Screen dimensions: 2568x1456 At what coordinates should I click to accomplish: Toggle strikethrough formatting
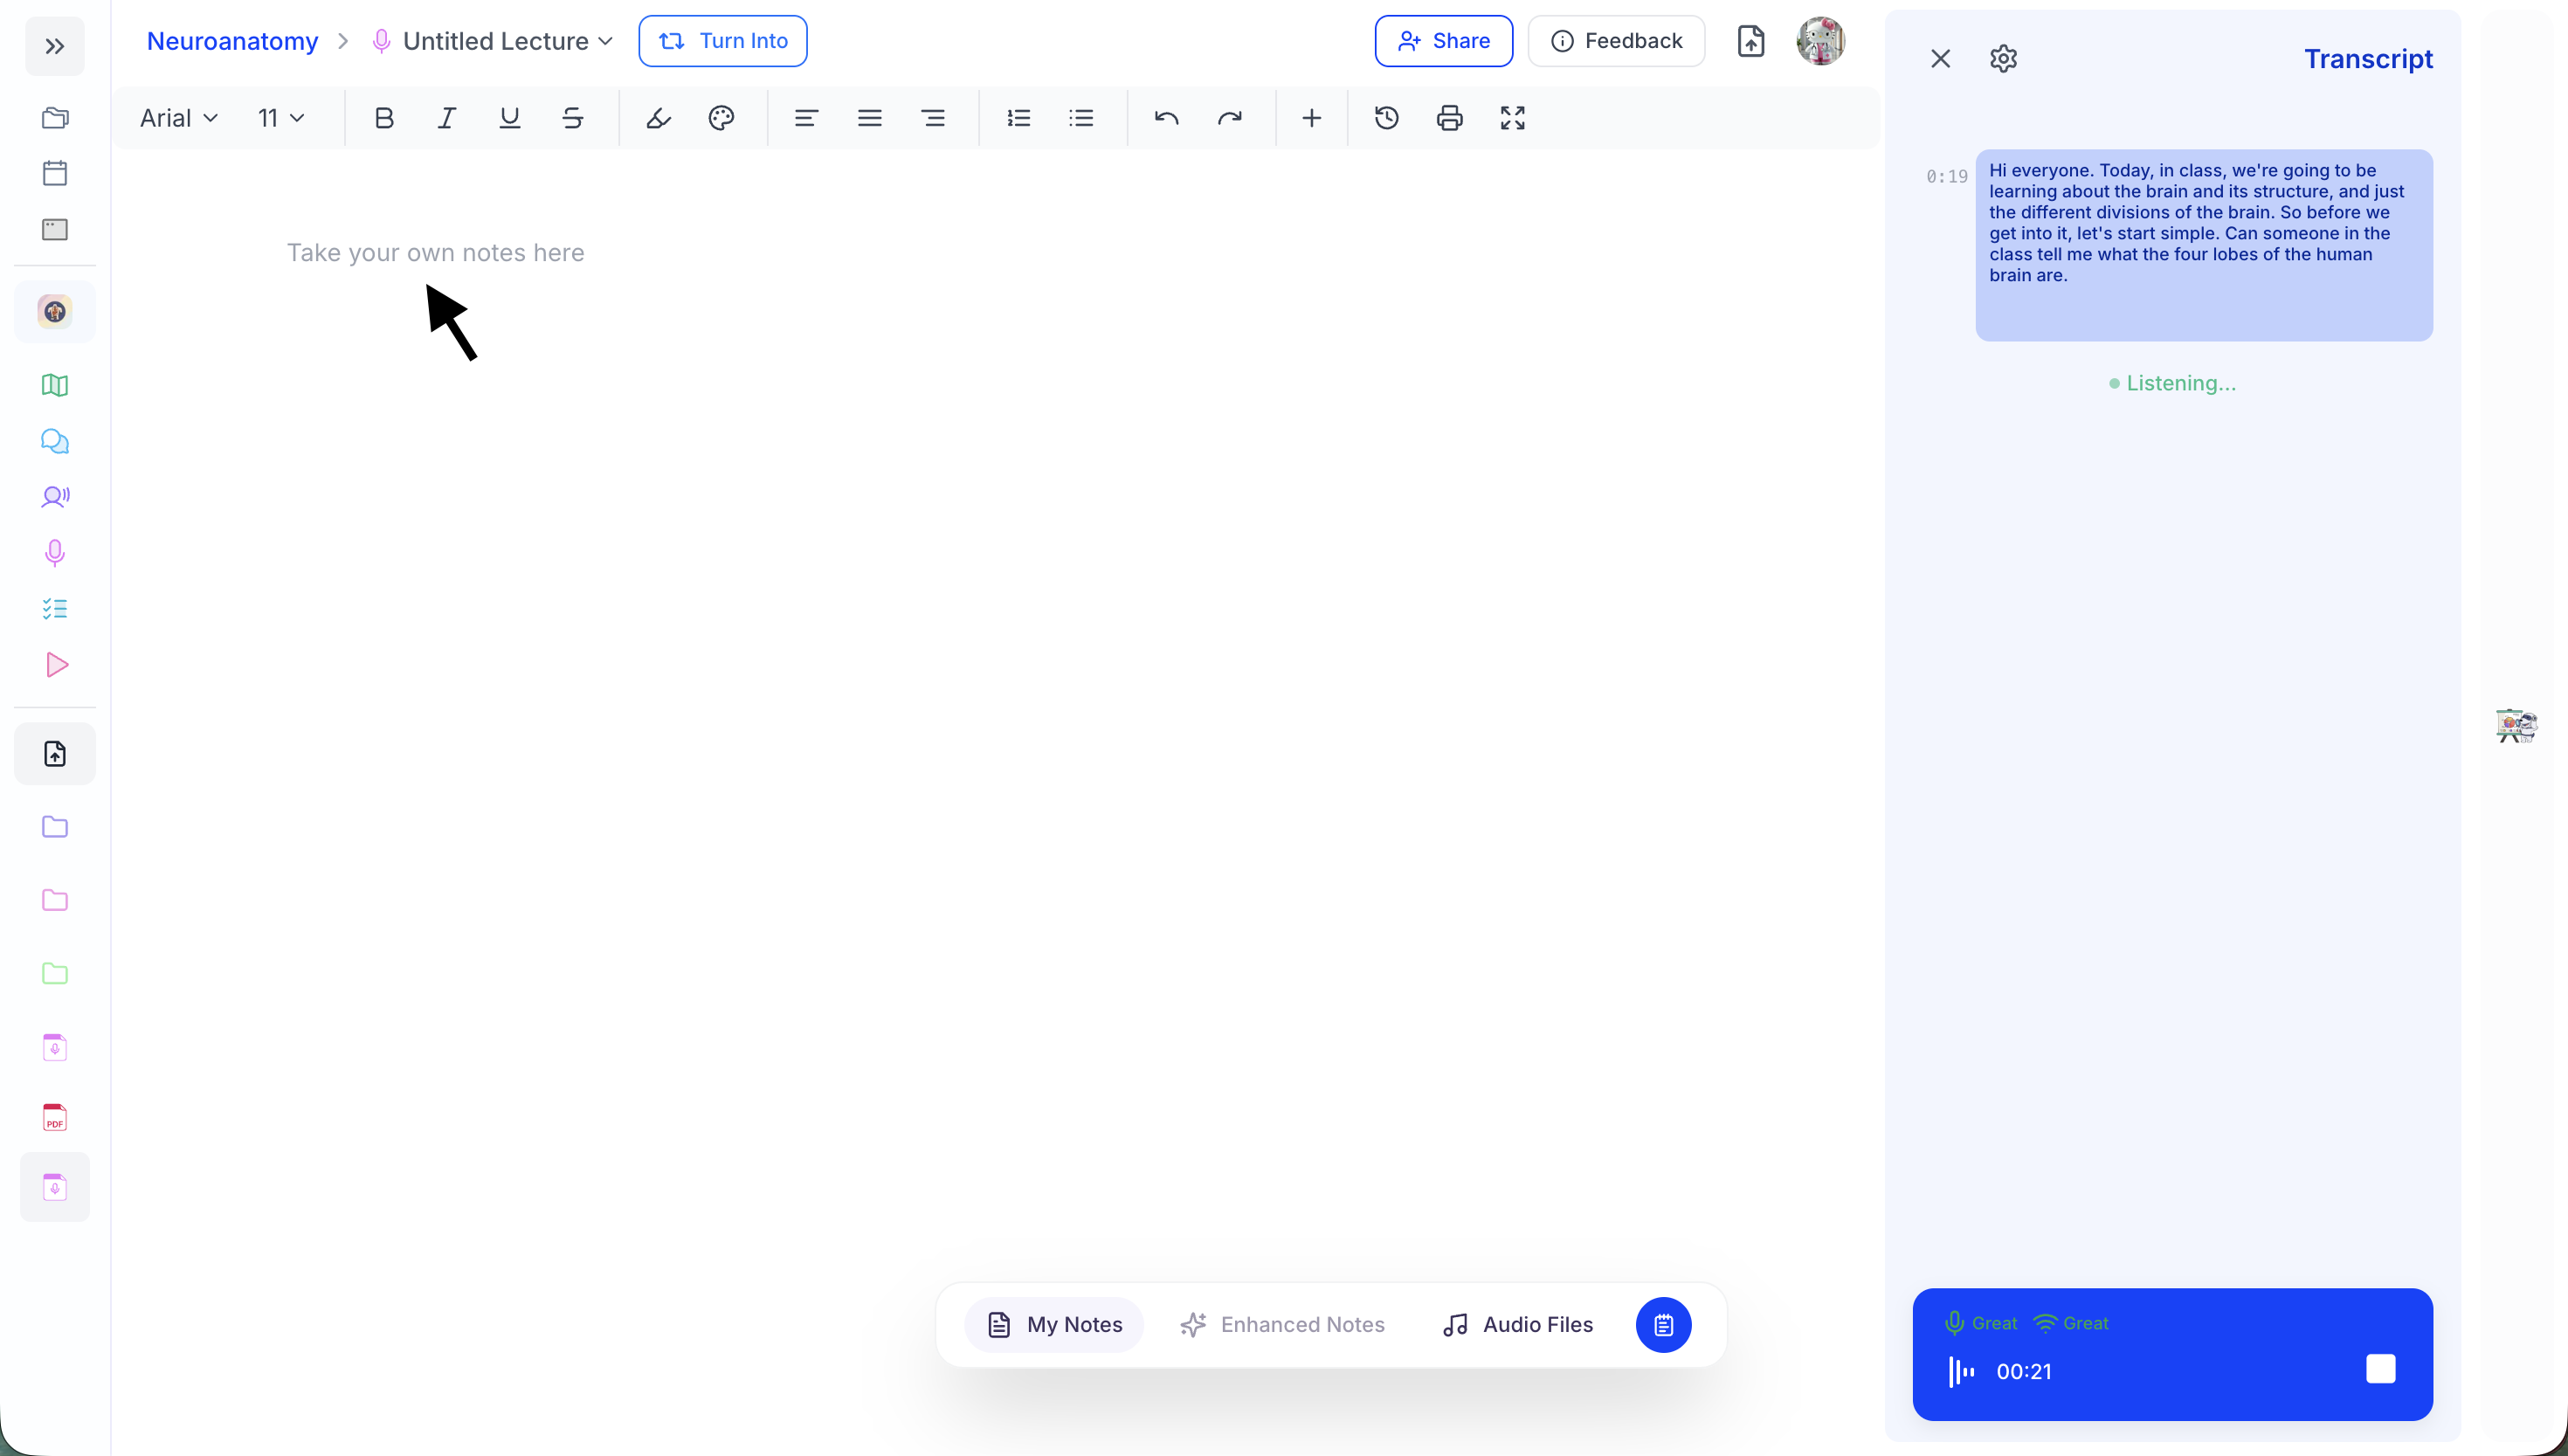[572, 118]
